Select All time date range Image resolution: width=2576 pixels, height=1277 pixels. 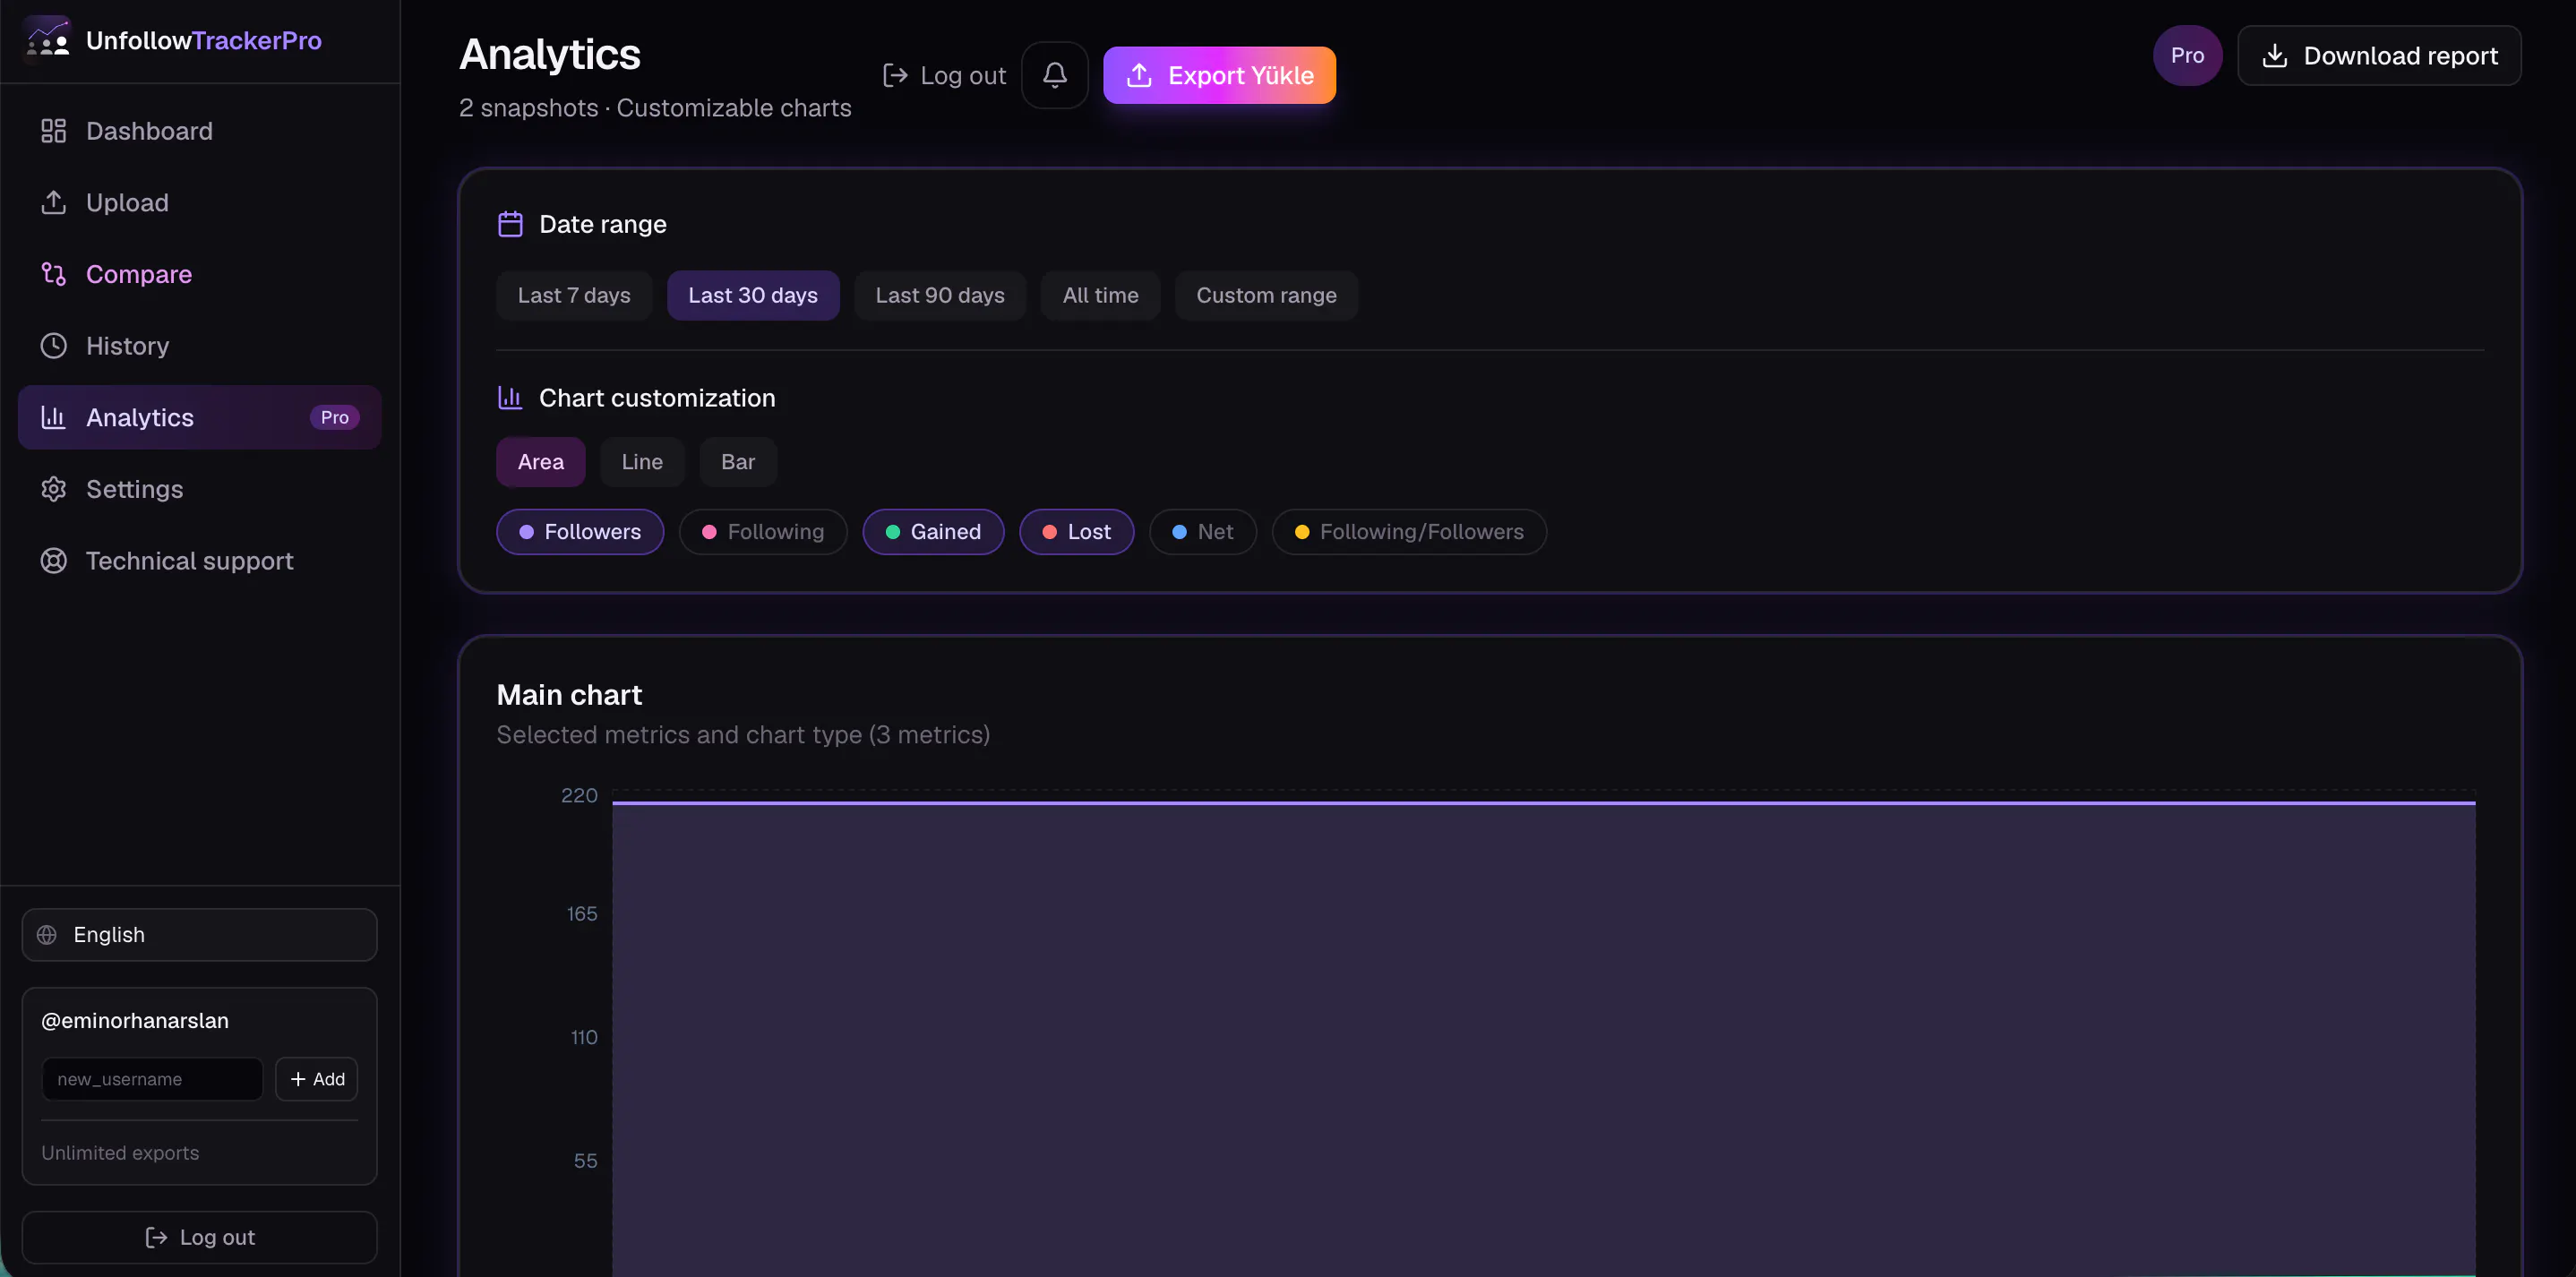pos(1100,295)
